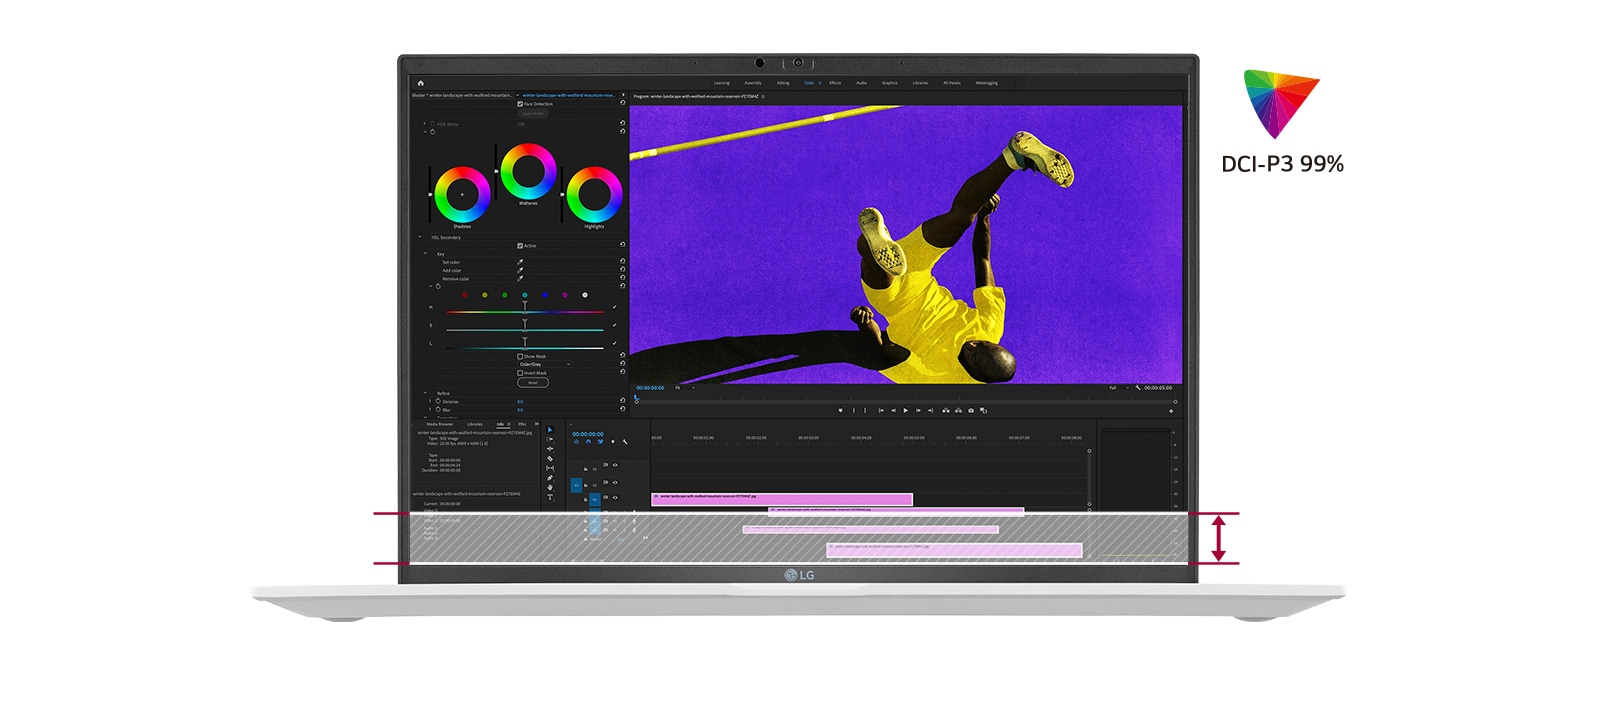
Task: Click the pink clip on track V1
Action: [782, 499]
